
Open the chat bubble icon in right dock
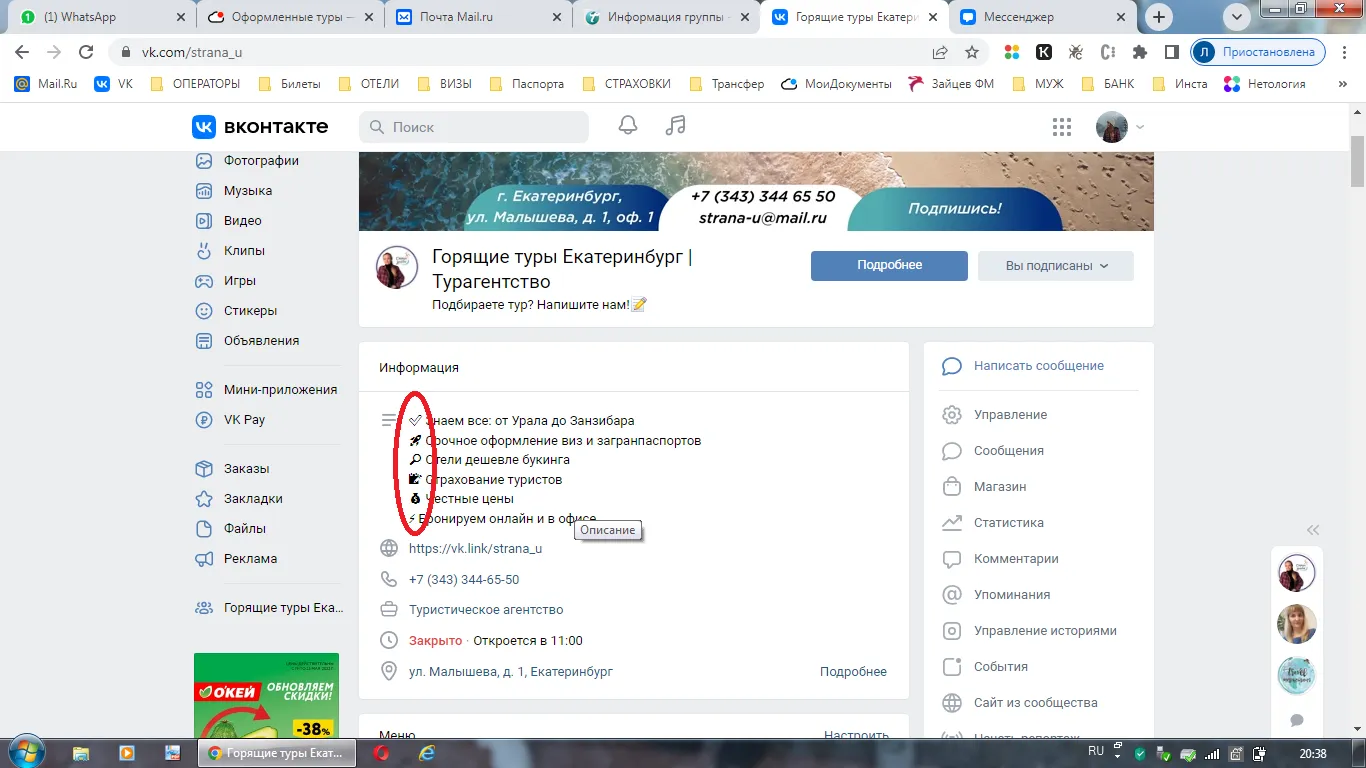coord(1297,720)
